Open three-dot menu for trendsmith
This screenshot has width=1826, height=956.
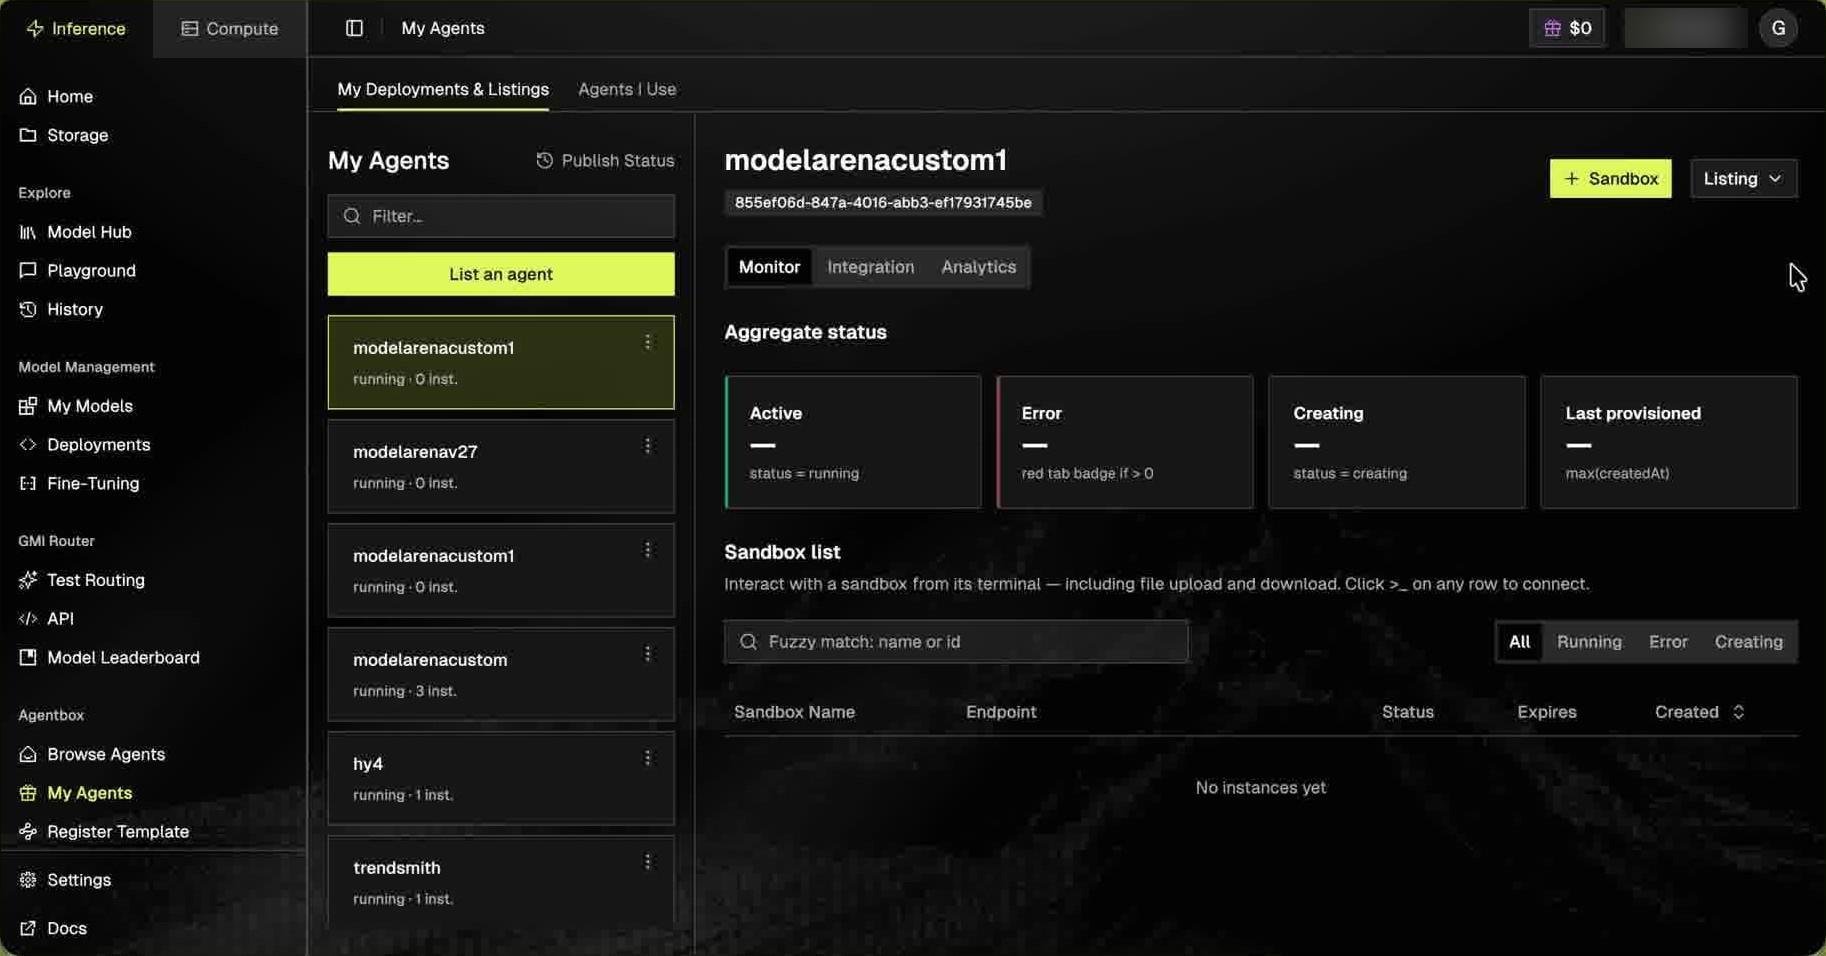[648, 862]
